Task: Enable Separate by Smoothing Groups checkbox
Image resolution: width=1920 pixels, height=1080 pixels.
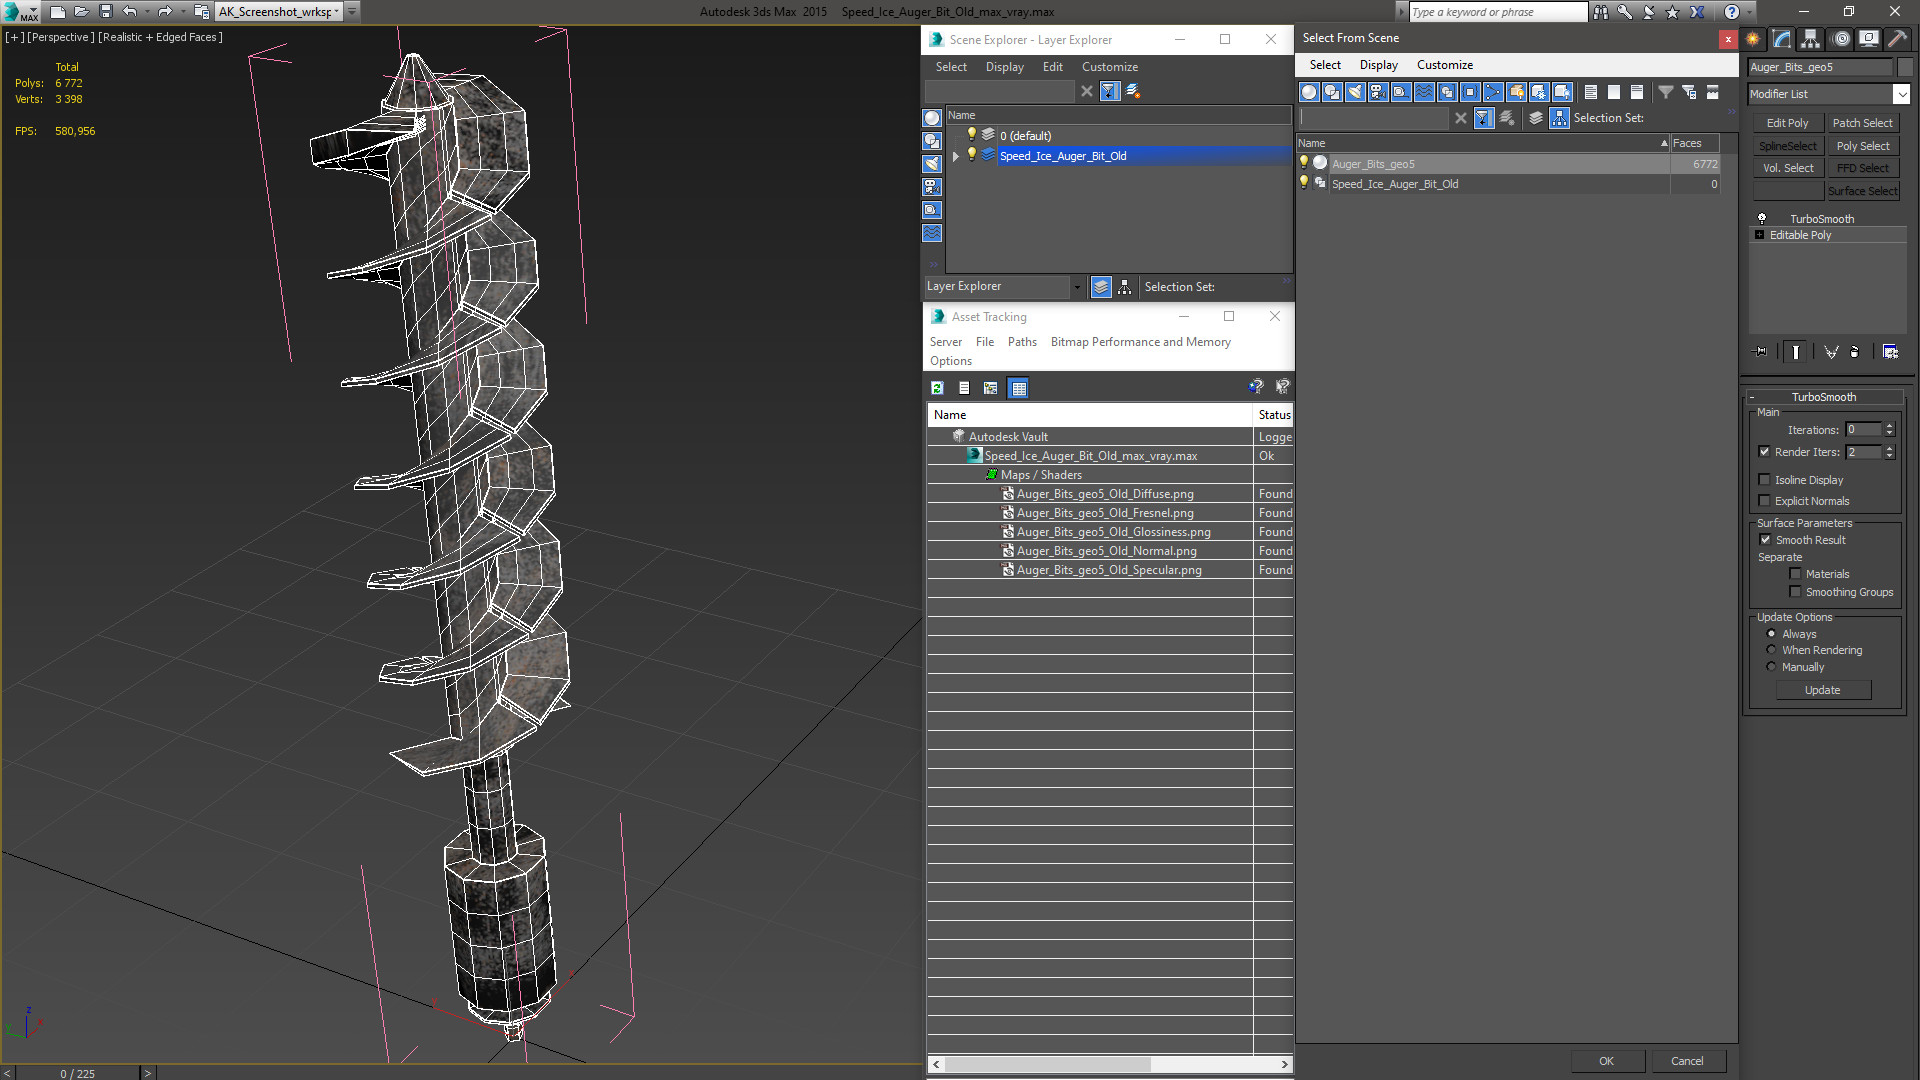Action: (x=1795, y=592)
